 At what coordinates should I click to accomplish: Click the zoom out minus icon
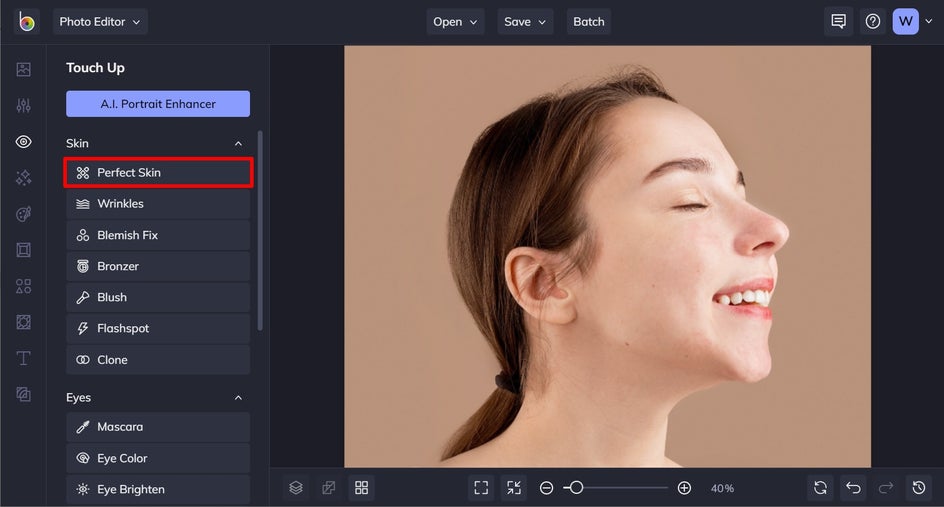[546, 488]
